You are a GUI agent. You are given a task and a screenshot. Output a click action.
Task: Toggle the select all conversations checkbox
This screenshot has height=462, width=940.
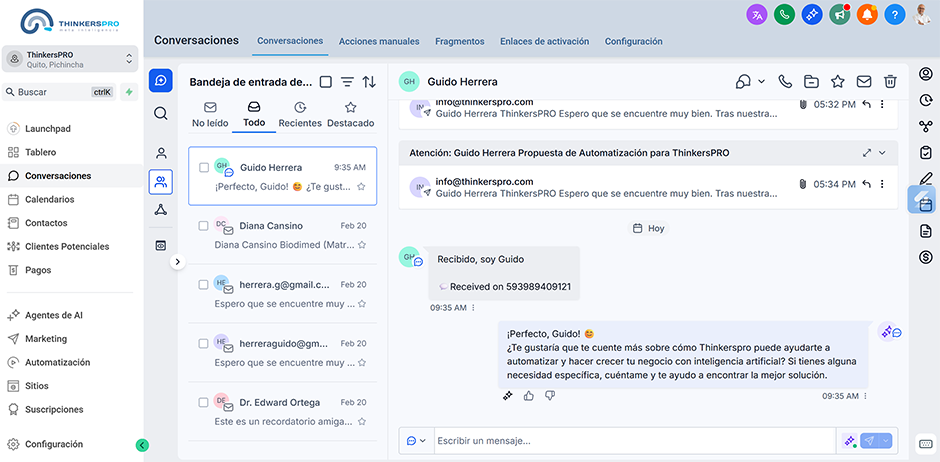pos(325,82)
